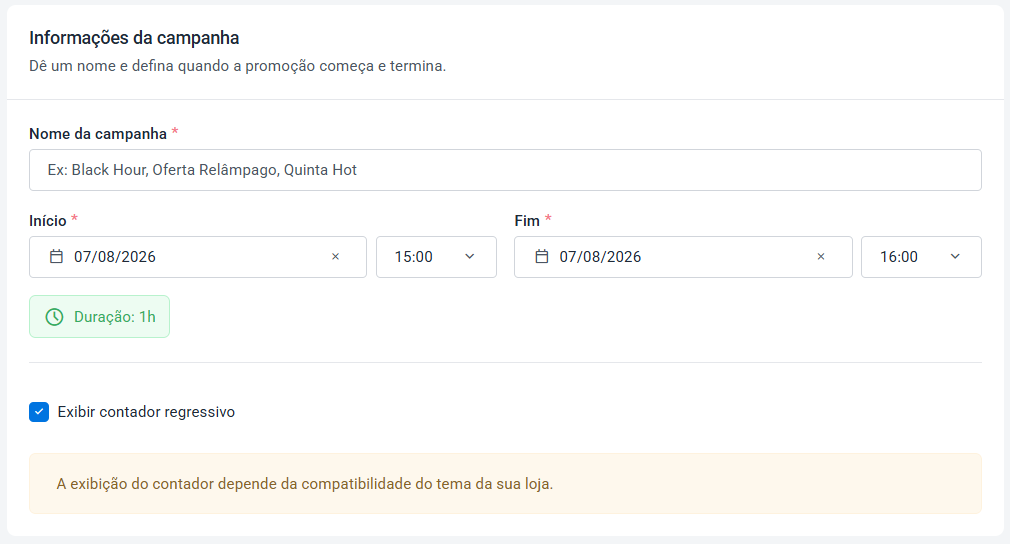The width and height of the screenshot is (1010, 544).
Task: Click the 'Informações da campanha' heading
Action: coord(134,38)
